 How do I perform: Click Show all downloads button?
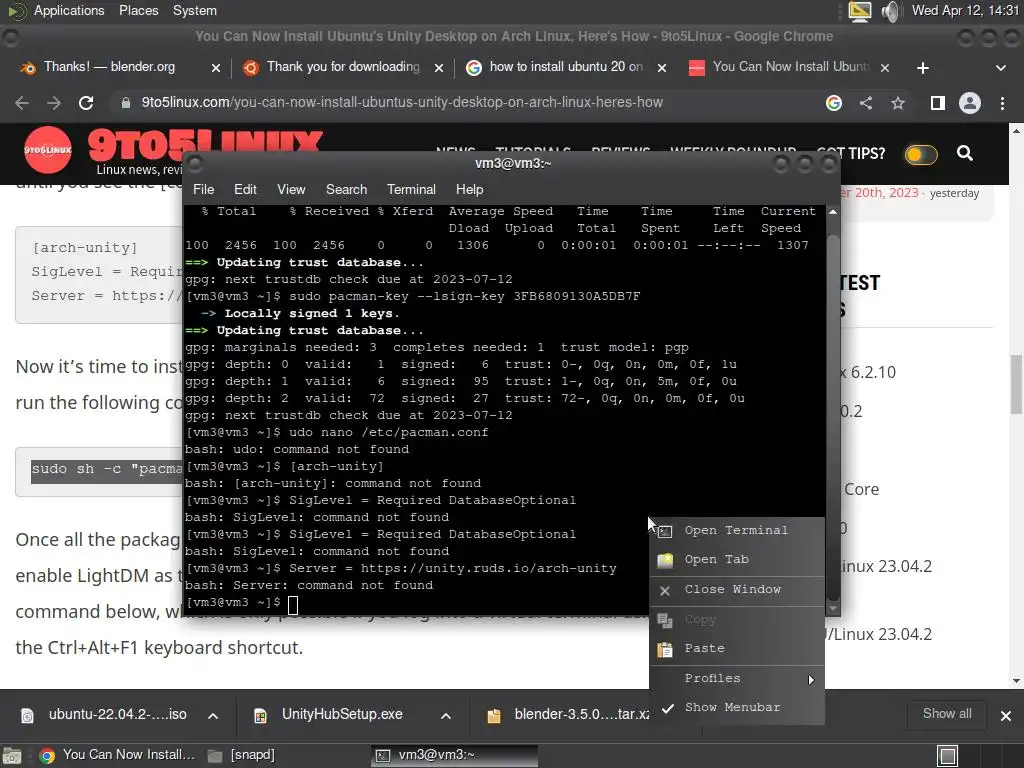(946, 714)
